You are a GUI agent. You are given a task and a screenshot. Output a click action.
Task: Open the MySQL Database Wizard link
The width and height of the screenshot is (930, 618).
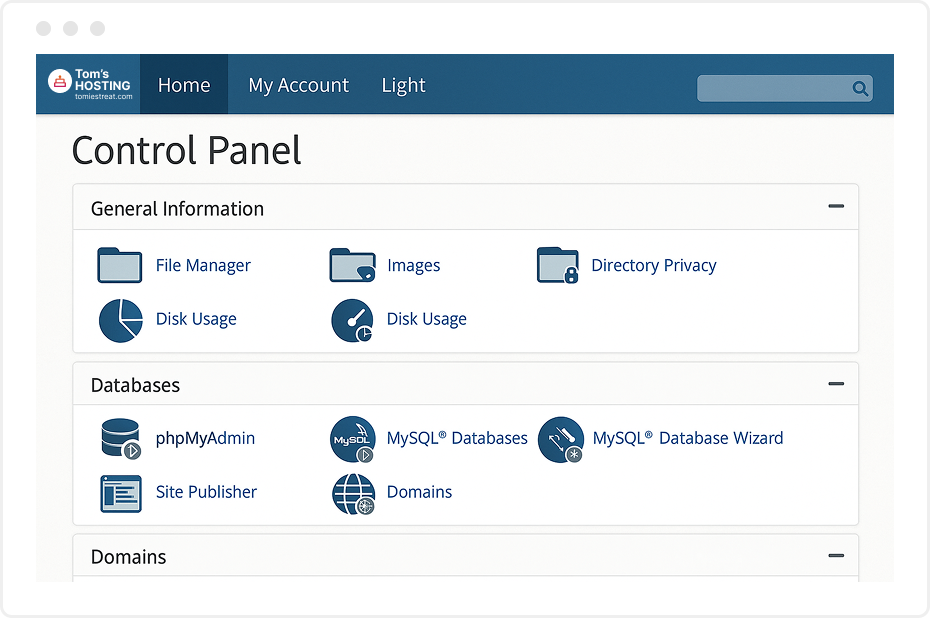pos(687,438)
